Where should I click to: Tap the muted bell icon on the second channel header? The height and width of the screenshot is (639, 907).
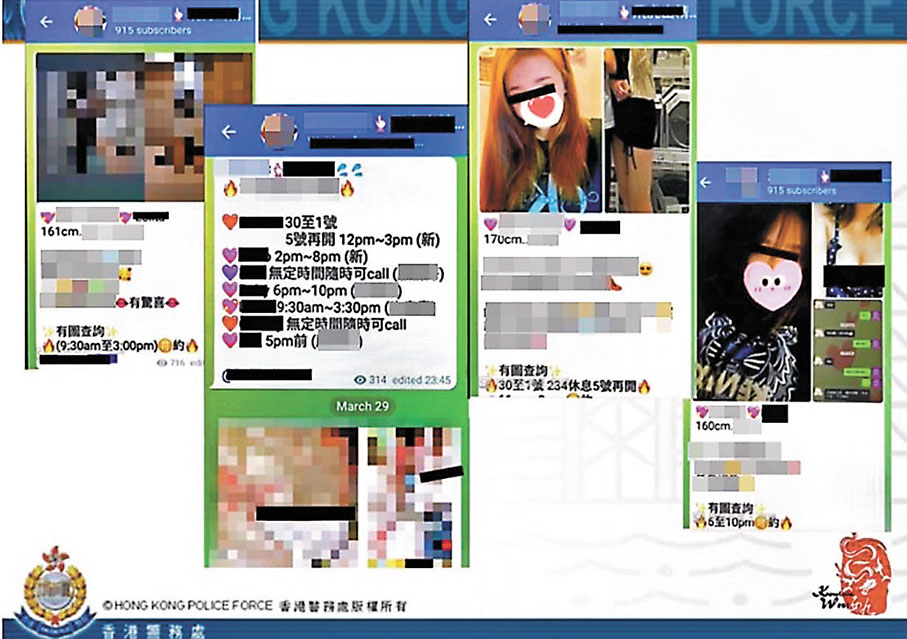380,122
